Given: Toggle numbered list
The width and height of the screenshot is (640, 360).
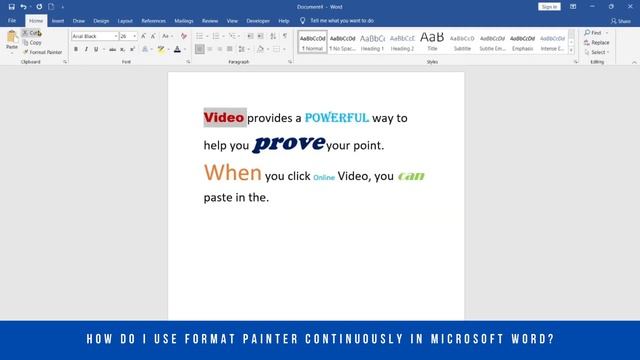Looking at the screenshot, I should tap(216, 36).
